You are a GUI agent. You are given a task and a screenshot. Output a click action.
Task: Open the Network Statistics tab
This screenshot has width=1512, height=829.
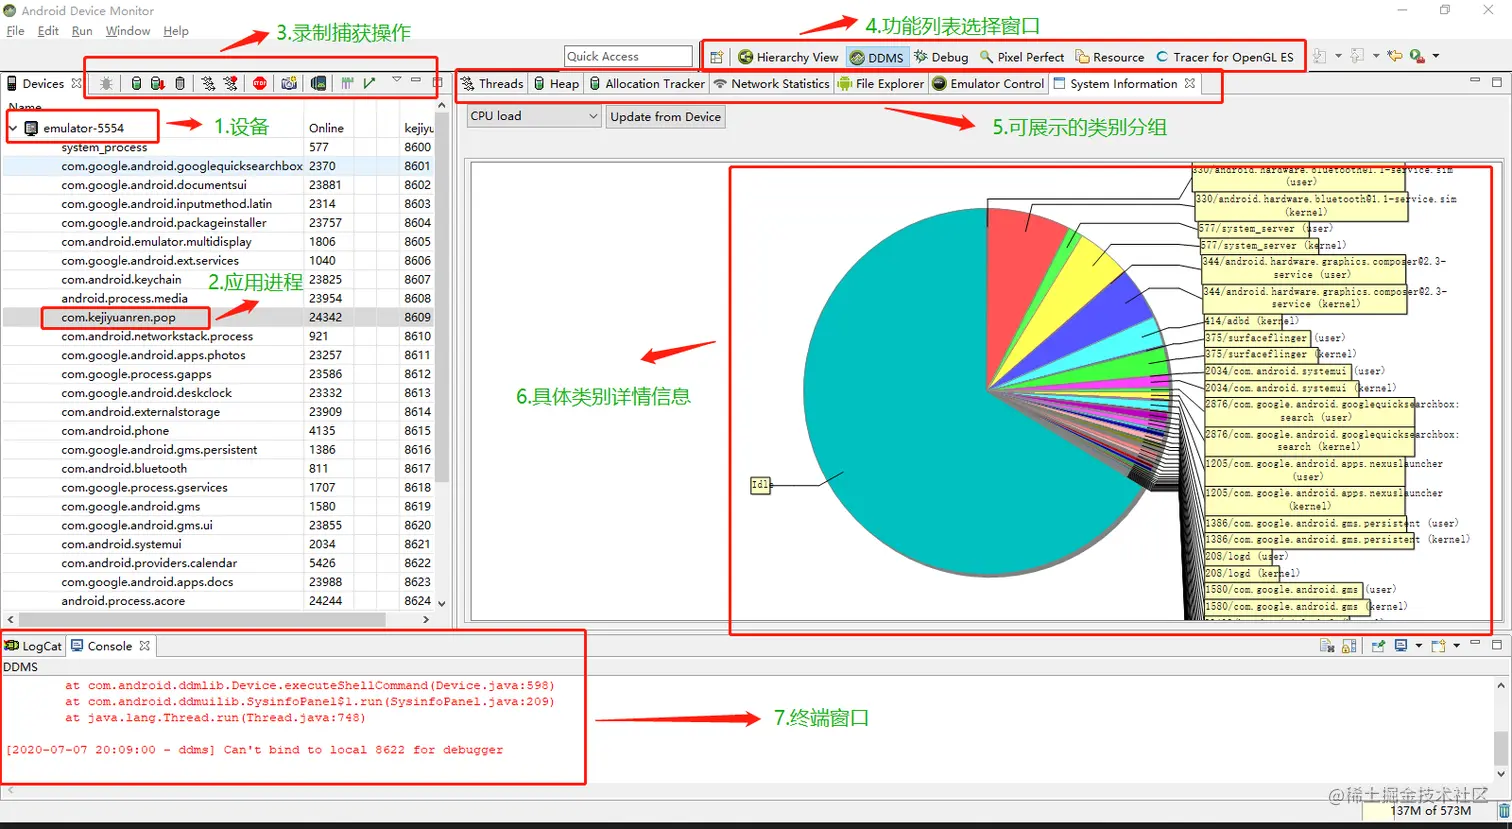[771, 84]
